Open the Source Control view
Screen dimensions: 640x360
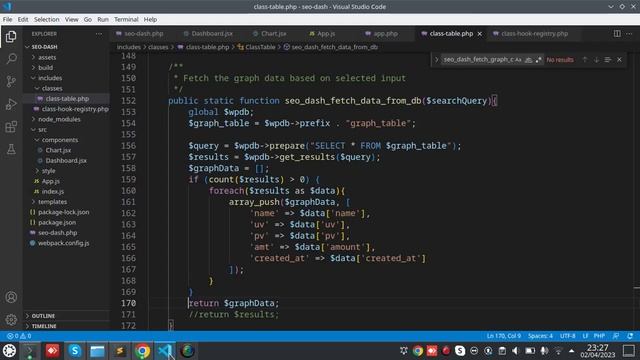[x=11, y=81]
